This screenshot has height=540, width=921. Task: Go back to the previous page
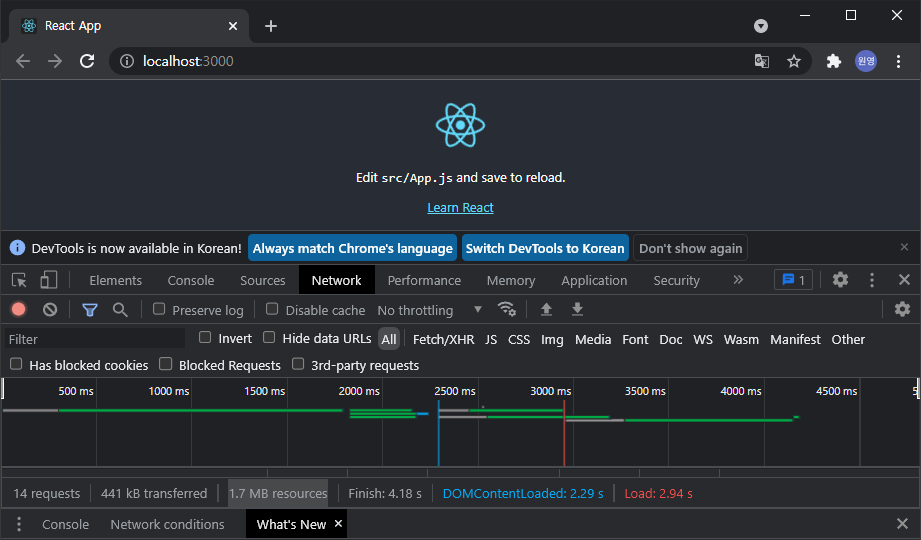[23, 61]
